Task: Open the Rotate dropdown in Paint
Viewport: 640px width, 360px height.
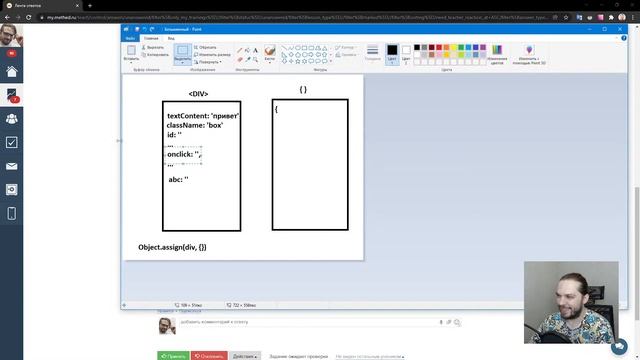Action: click(208, 62)
